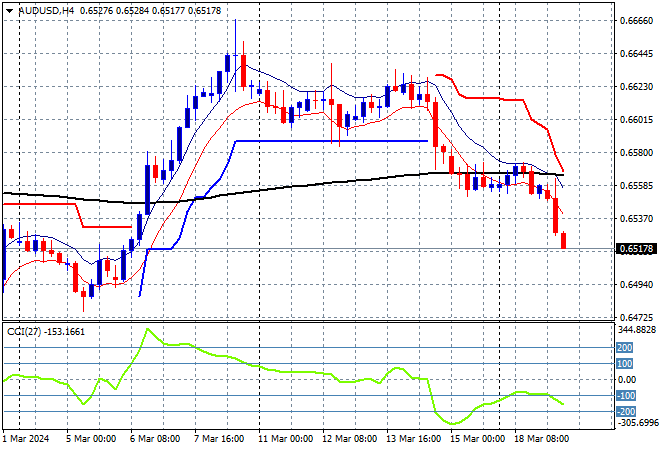Click the tallest blue candle wick at peak
Image resolution: width=660 pixels, height=450 pixels.
click(x=235, y=30)
